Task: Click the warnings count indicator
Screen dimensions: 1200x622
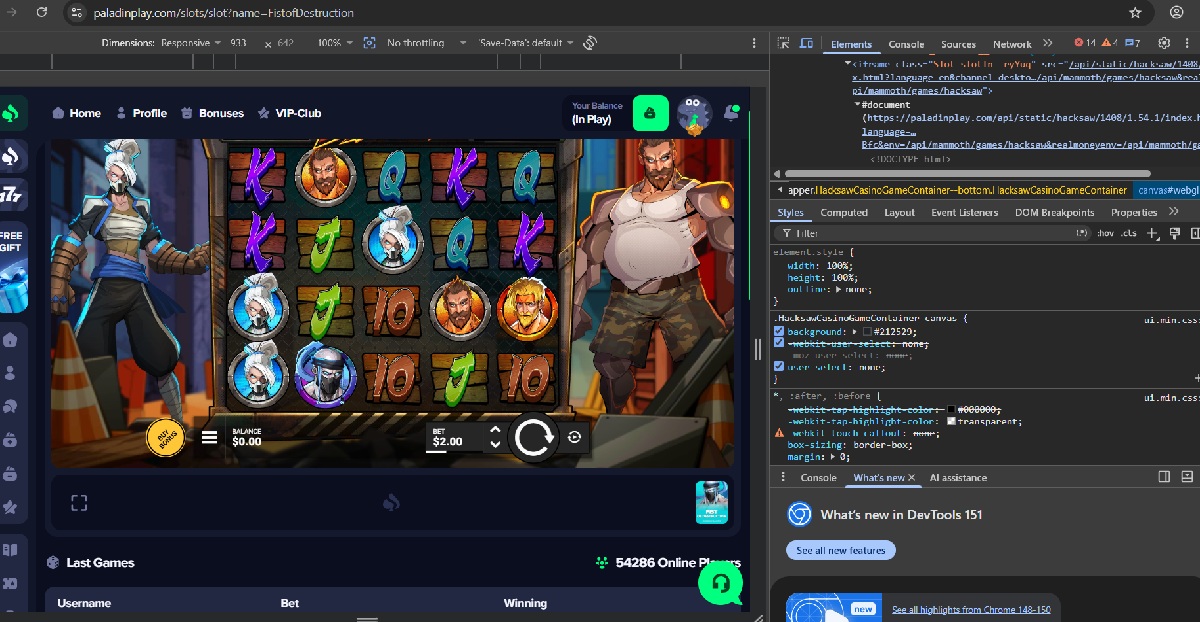Action: [1109, 43]
